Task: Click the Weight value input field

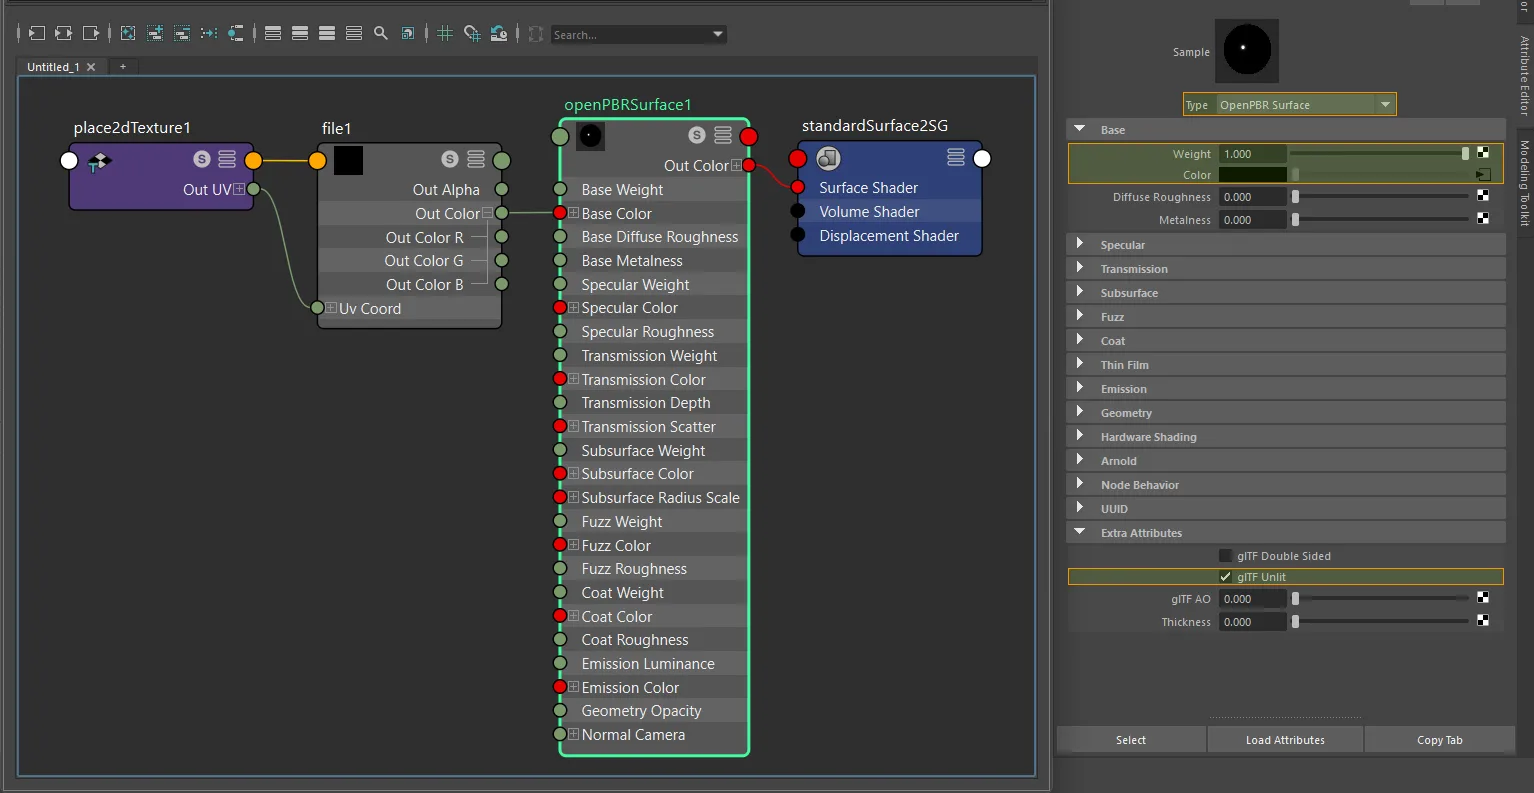Action: coord(1252,154)
